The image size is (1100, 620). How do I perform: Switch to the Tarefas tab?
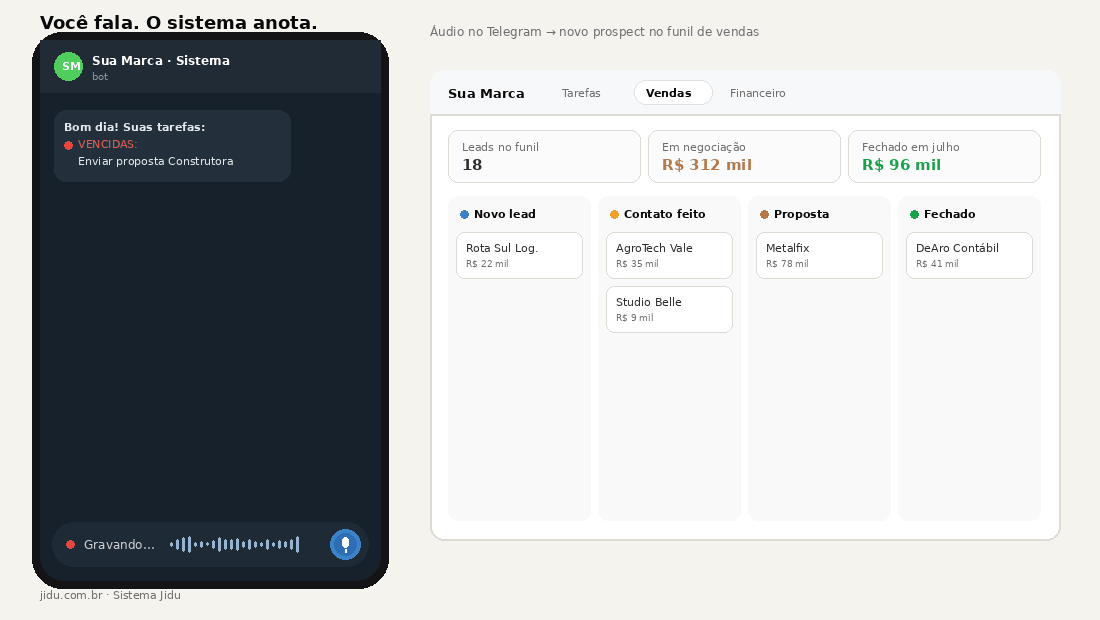(x=581, y=93)
